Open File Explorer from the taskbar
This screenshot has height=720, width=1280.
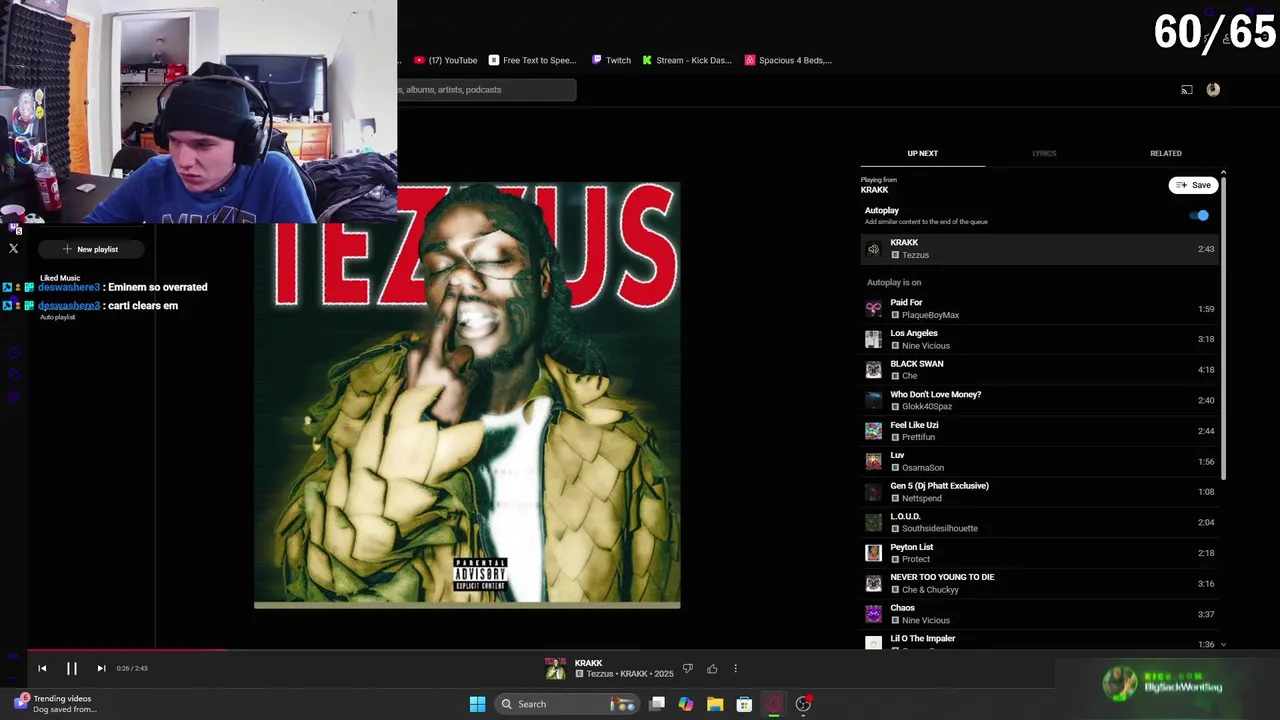pyautogui.click(x=715, y=704)
